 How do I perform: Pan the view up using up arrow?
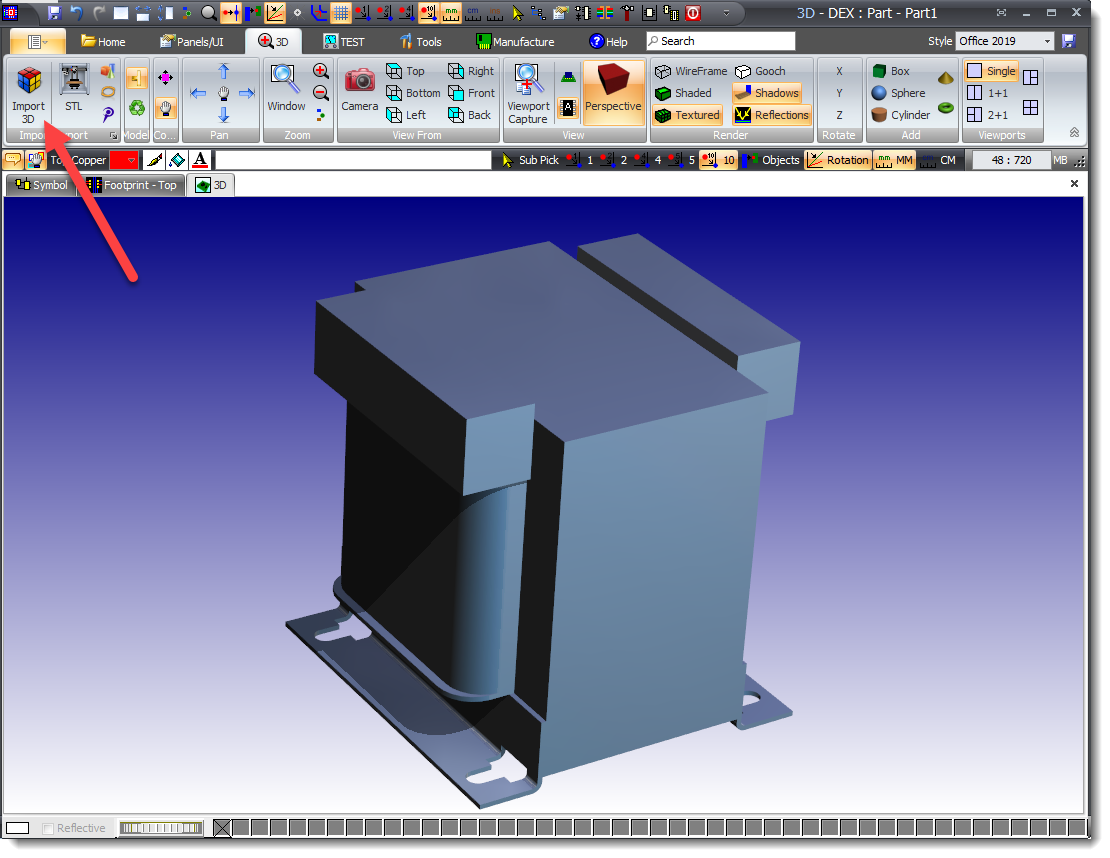pos(224,71)
